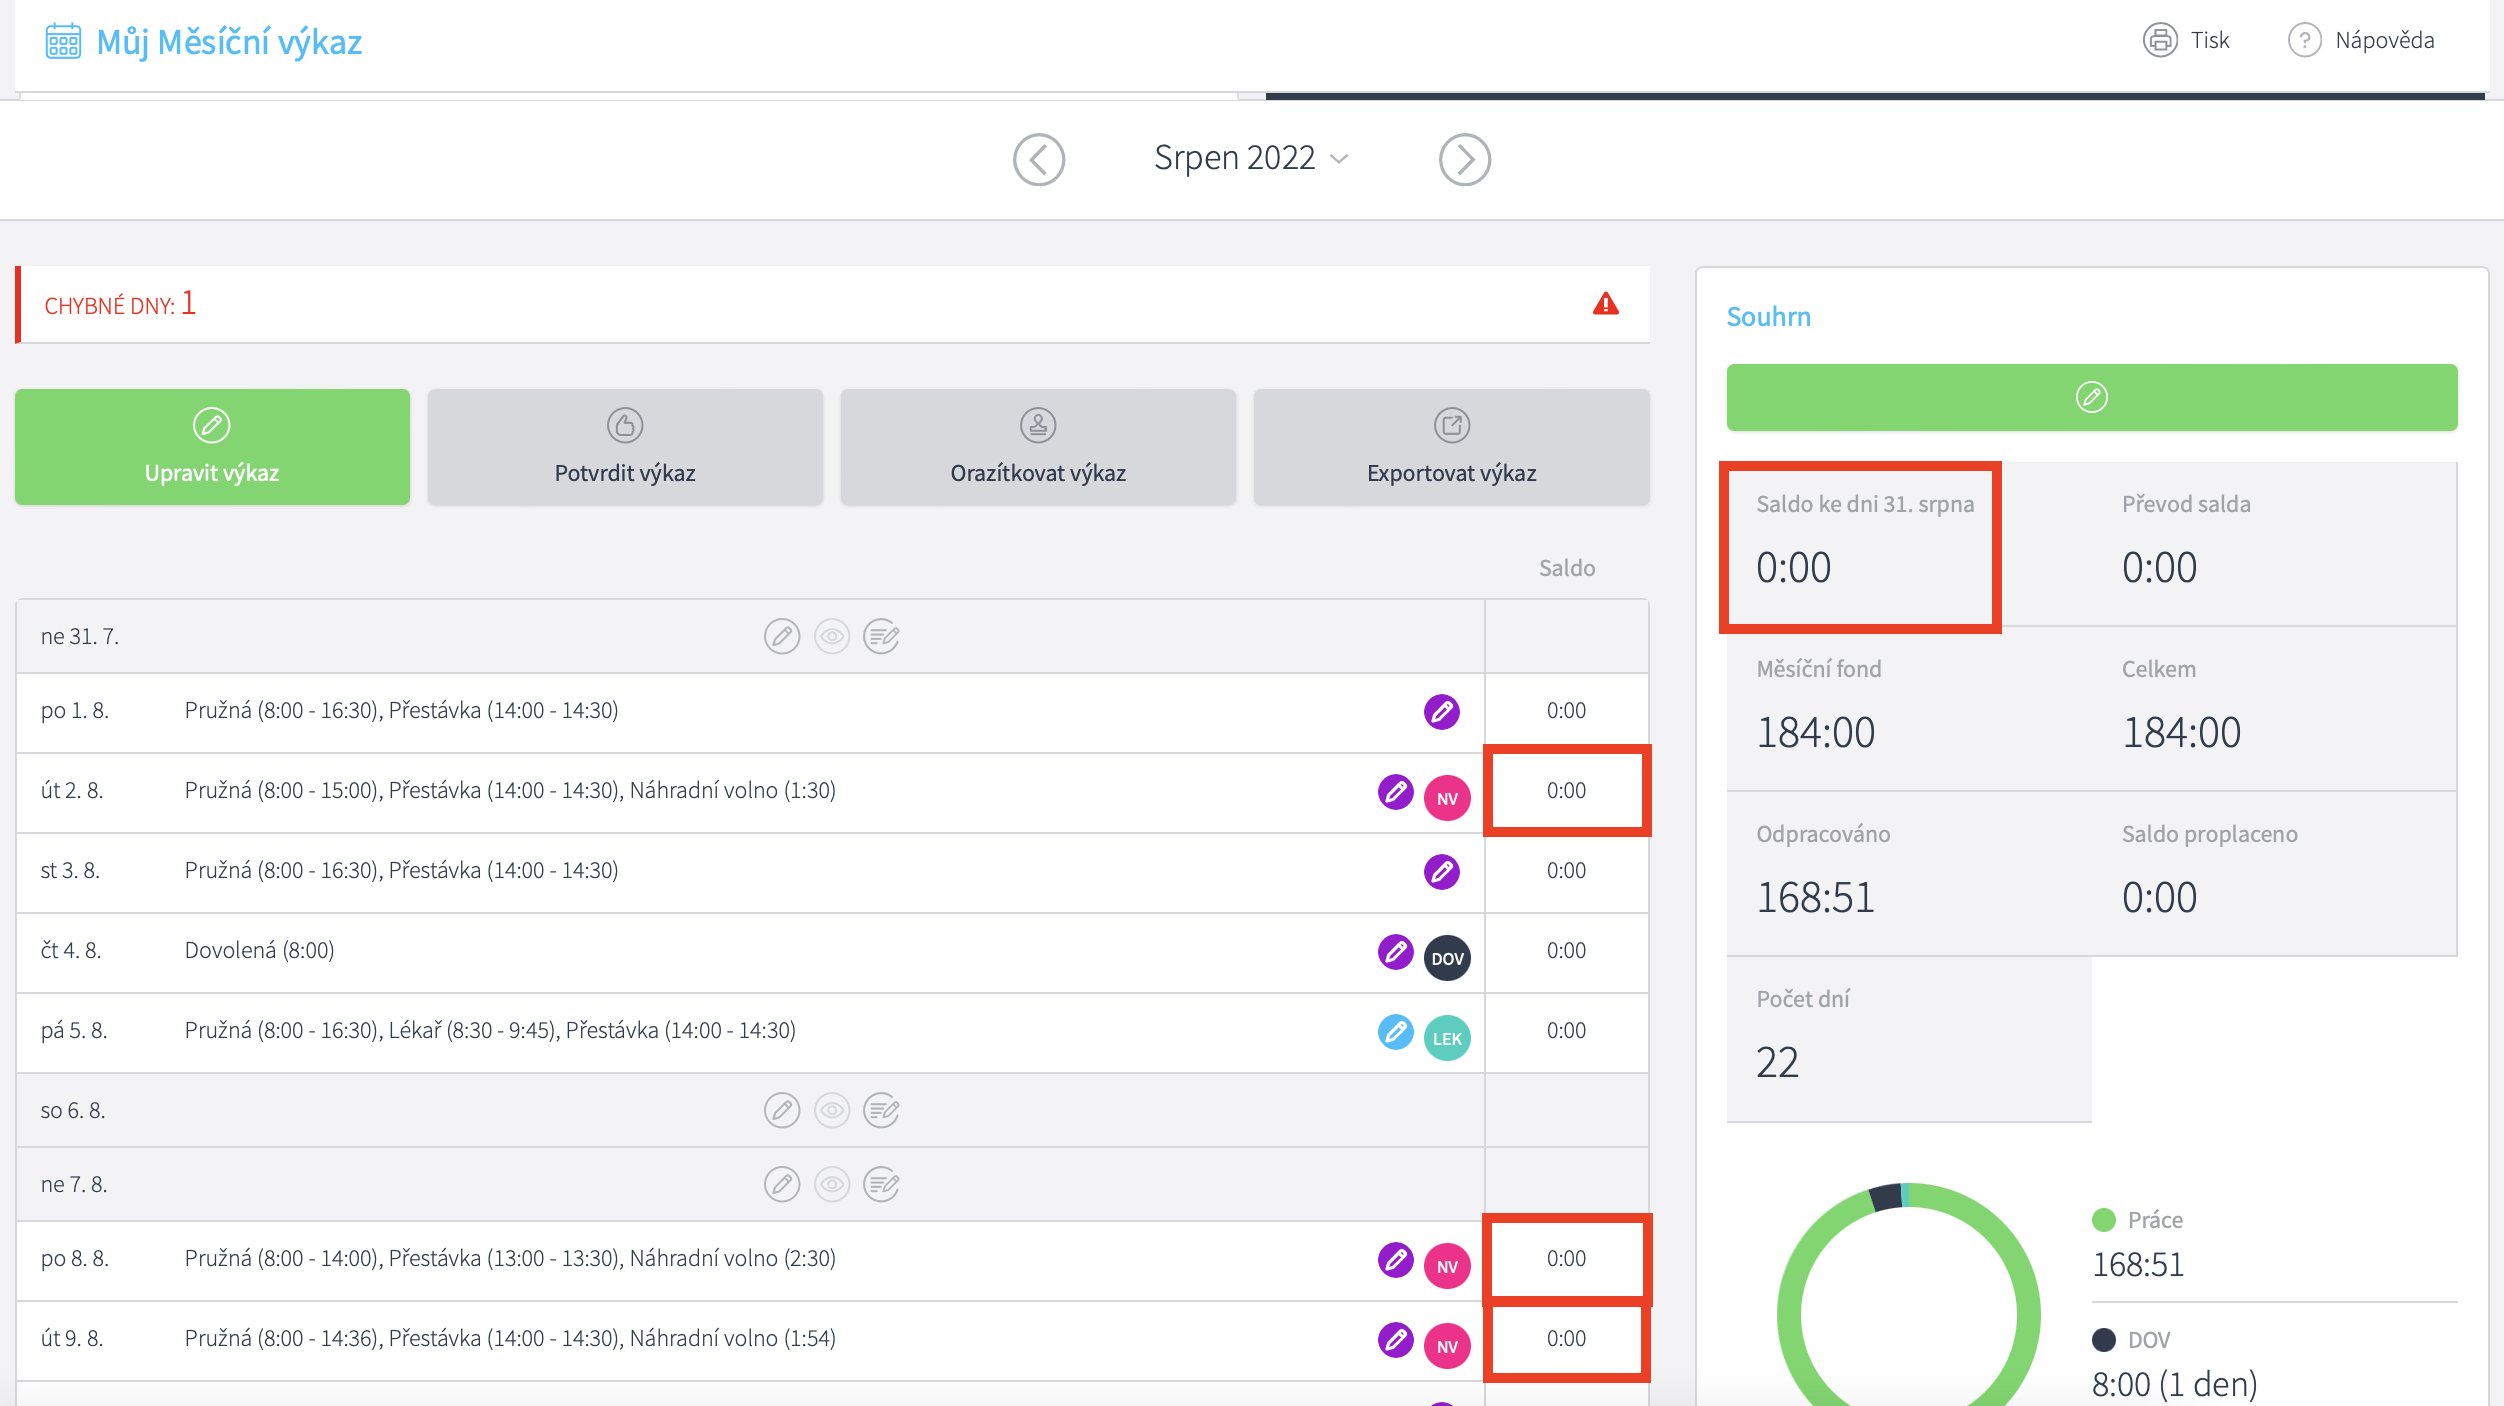The image size is (2504, 1406).
Task: Click green edit bar in Souhrn panel
Action: click(2091, 397)
